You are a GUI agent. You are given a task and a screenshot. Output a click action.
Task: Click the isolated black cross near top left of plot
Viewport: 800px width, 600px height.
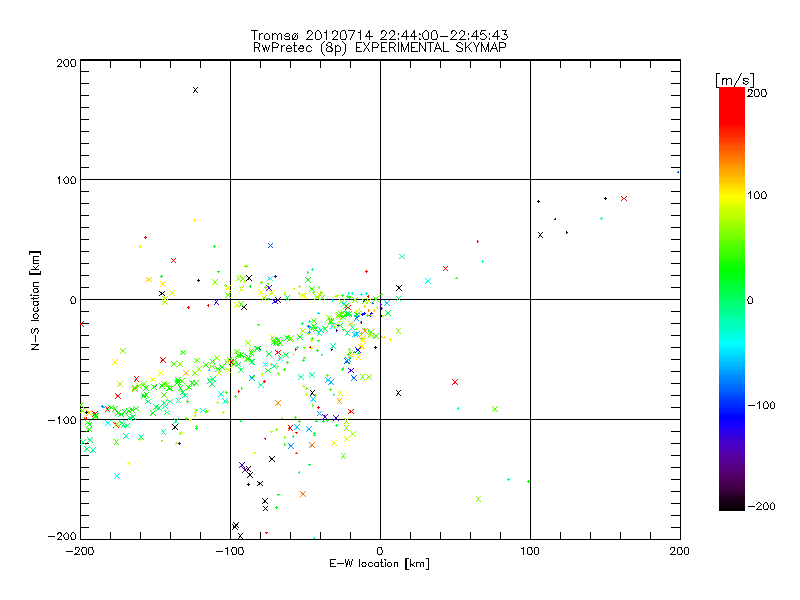coord(195,90)
